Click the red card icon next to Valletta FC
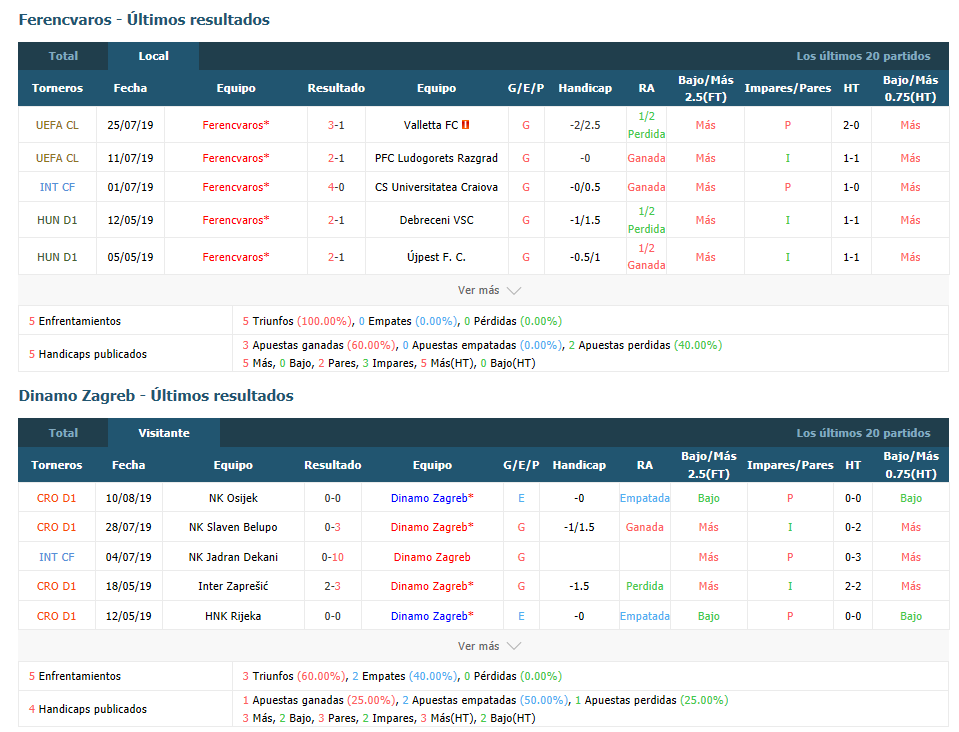 click(x=465, y=125)
